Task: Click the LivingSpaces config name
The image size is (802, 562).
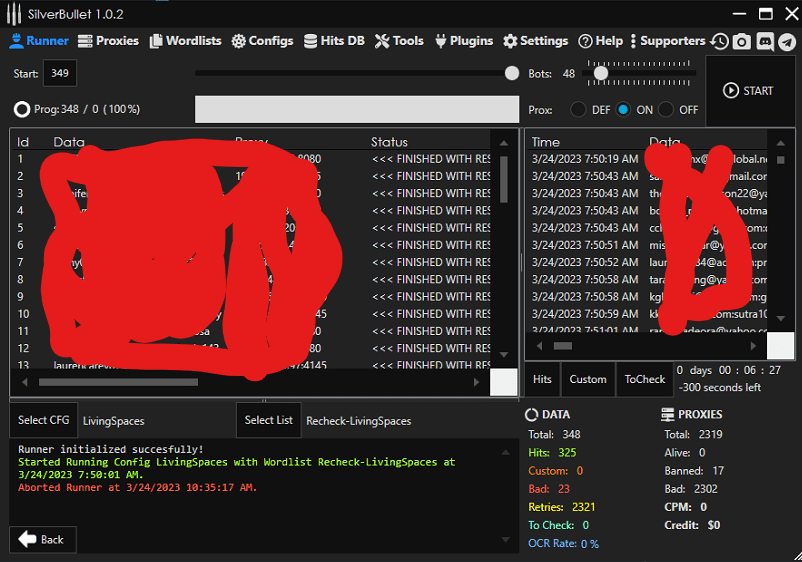Action: coord(114,421)
